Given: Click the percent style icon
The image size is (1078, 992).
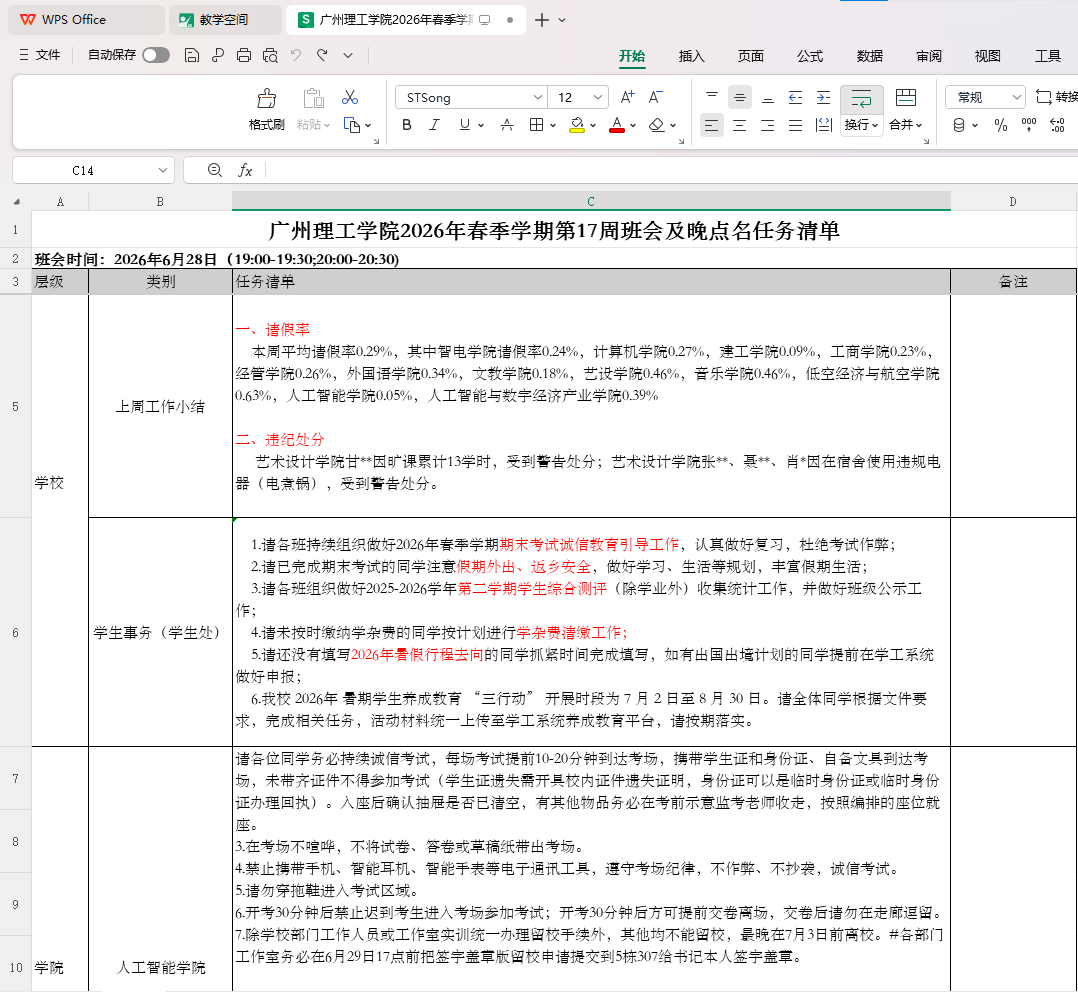Looking at the screenshot, I should pos(1000,125).
